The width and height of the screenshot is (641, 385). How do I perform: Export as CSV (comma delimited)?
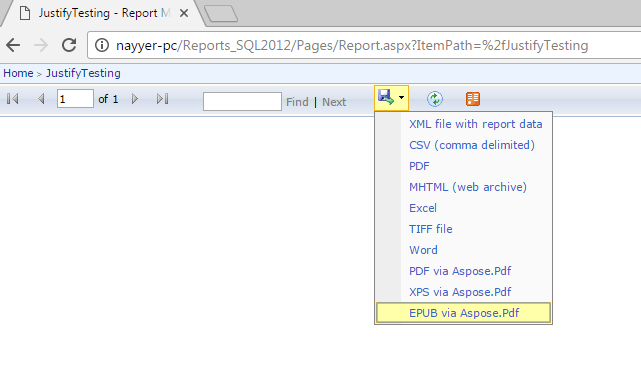472,145
